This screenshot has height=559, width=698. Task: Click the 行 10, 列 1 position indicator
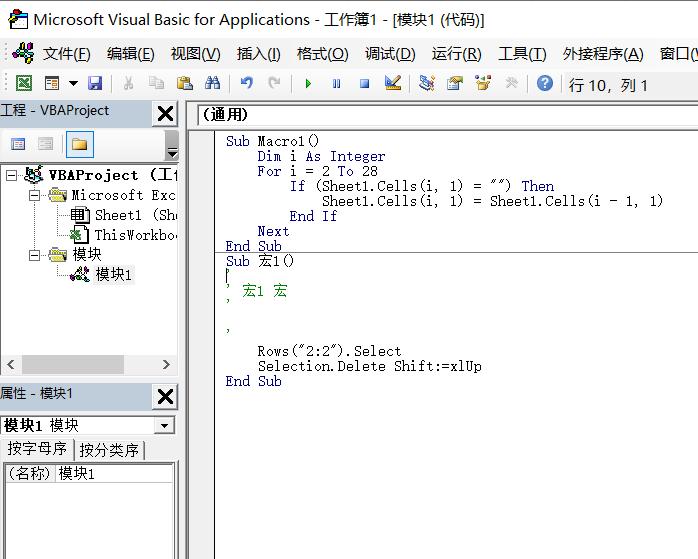tap(608, 85)
